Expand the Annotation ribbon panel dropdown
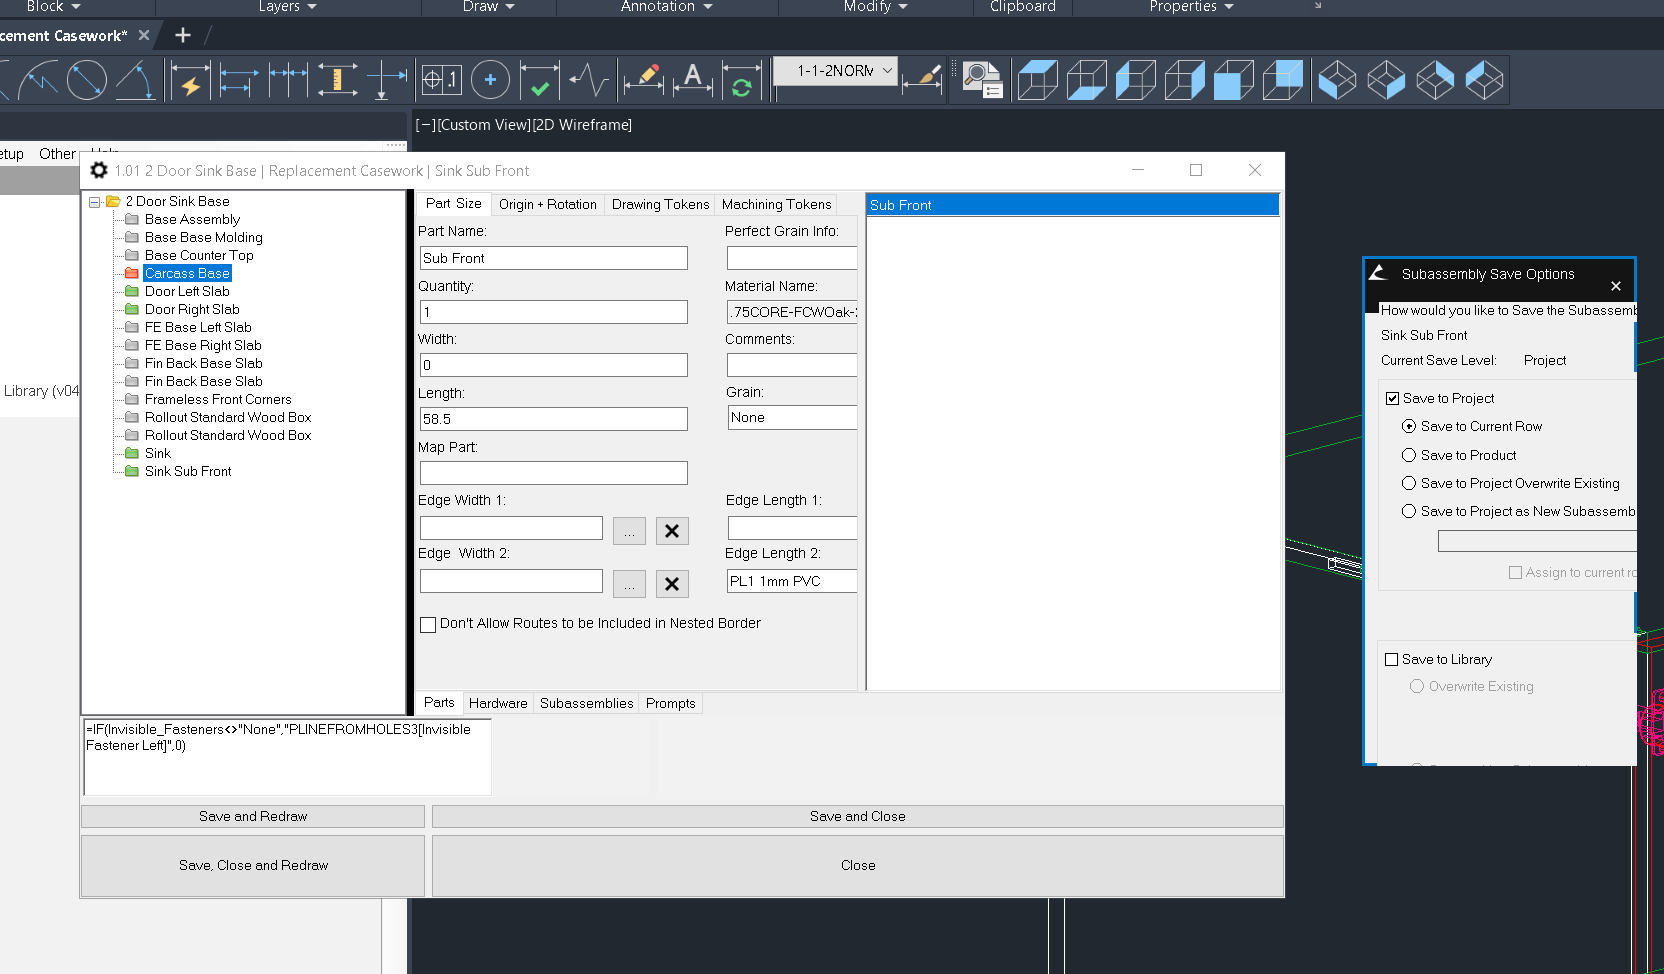Image resolution: width=1664 pixels, height=974 pixels. tap(708, 7)
